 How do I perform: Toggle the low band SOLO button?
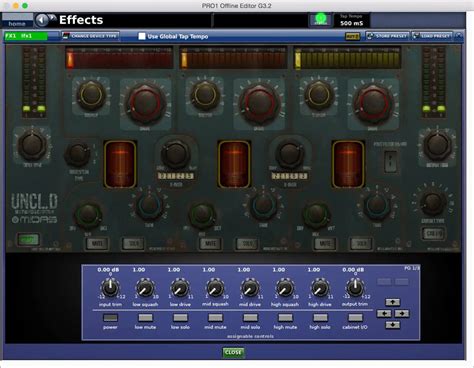coord(133,244)
